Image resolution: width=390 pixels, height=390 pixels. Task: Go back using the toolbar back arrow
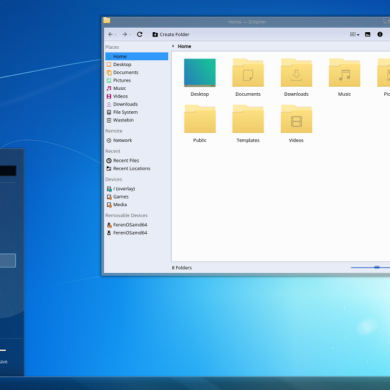tap(110, 34)
